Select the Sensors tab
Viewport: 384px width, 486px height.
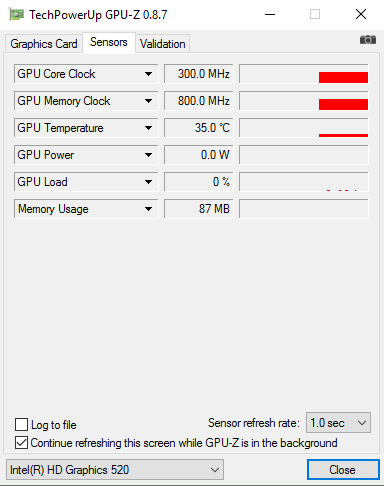click(x=109, y=42)
